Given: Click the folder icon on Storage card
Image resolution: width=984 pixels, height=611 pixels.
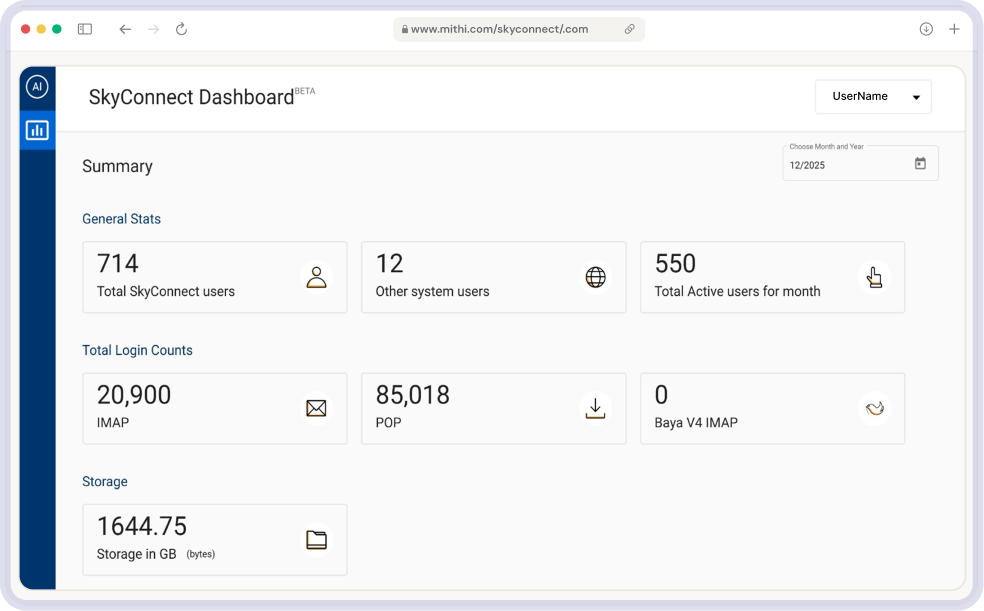Looking at the screenshot, I should [x=316, y=539].
